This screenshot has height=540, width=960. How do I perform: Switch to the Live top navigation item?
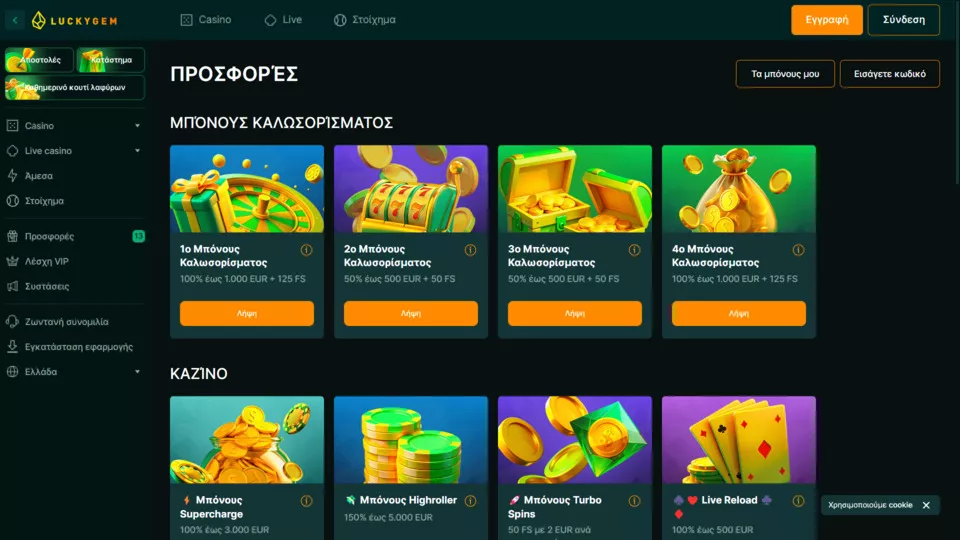[x=283, y=20]
